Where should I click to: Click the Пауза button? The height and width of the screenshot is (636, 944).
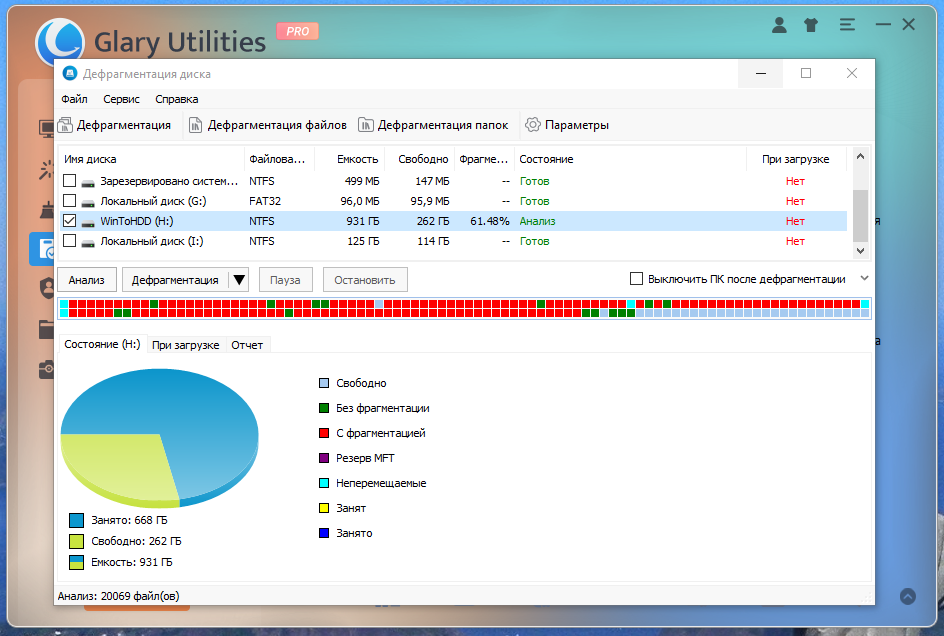pyautogui.click(x=285, y=280)
